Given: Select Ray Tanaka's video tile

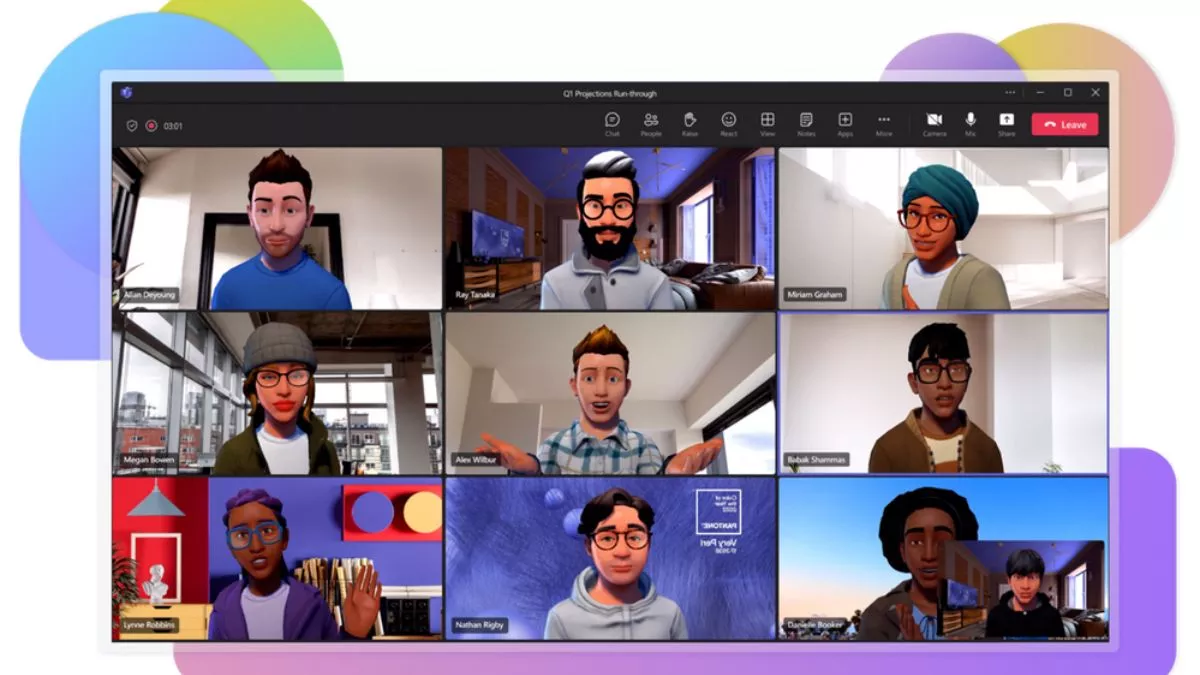Looking at the screenshot, I should point(610,228).
